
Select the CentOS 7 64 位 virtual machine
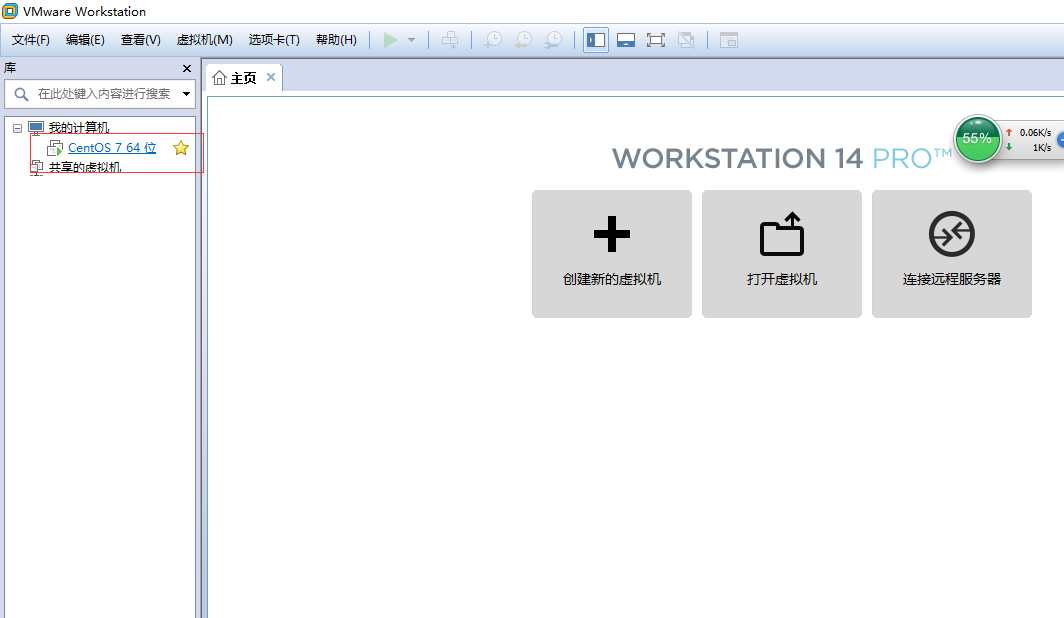click(112, 147)
